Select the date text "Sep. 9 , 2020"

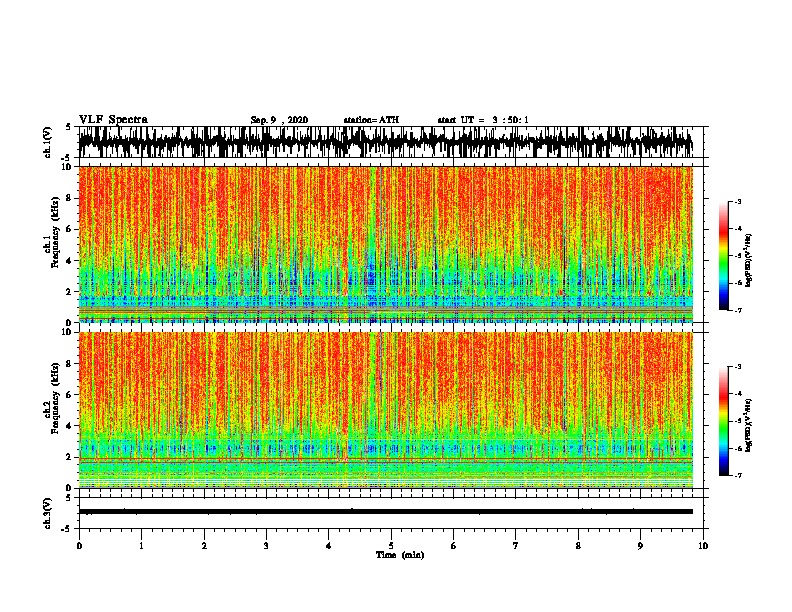279,120
